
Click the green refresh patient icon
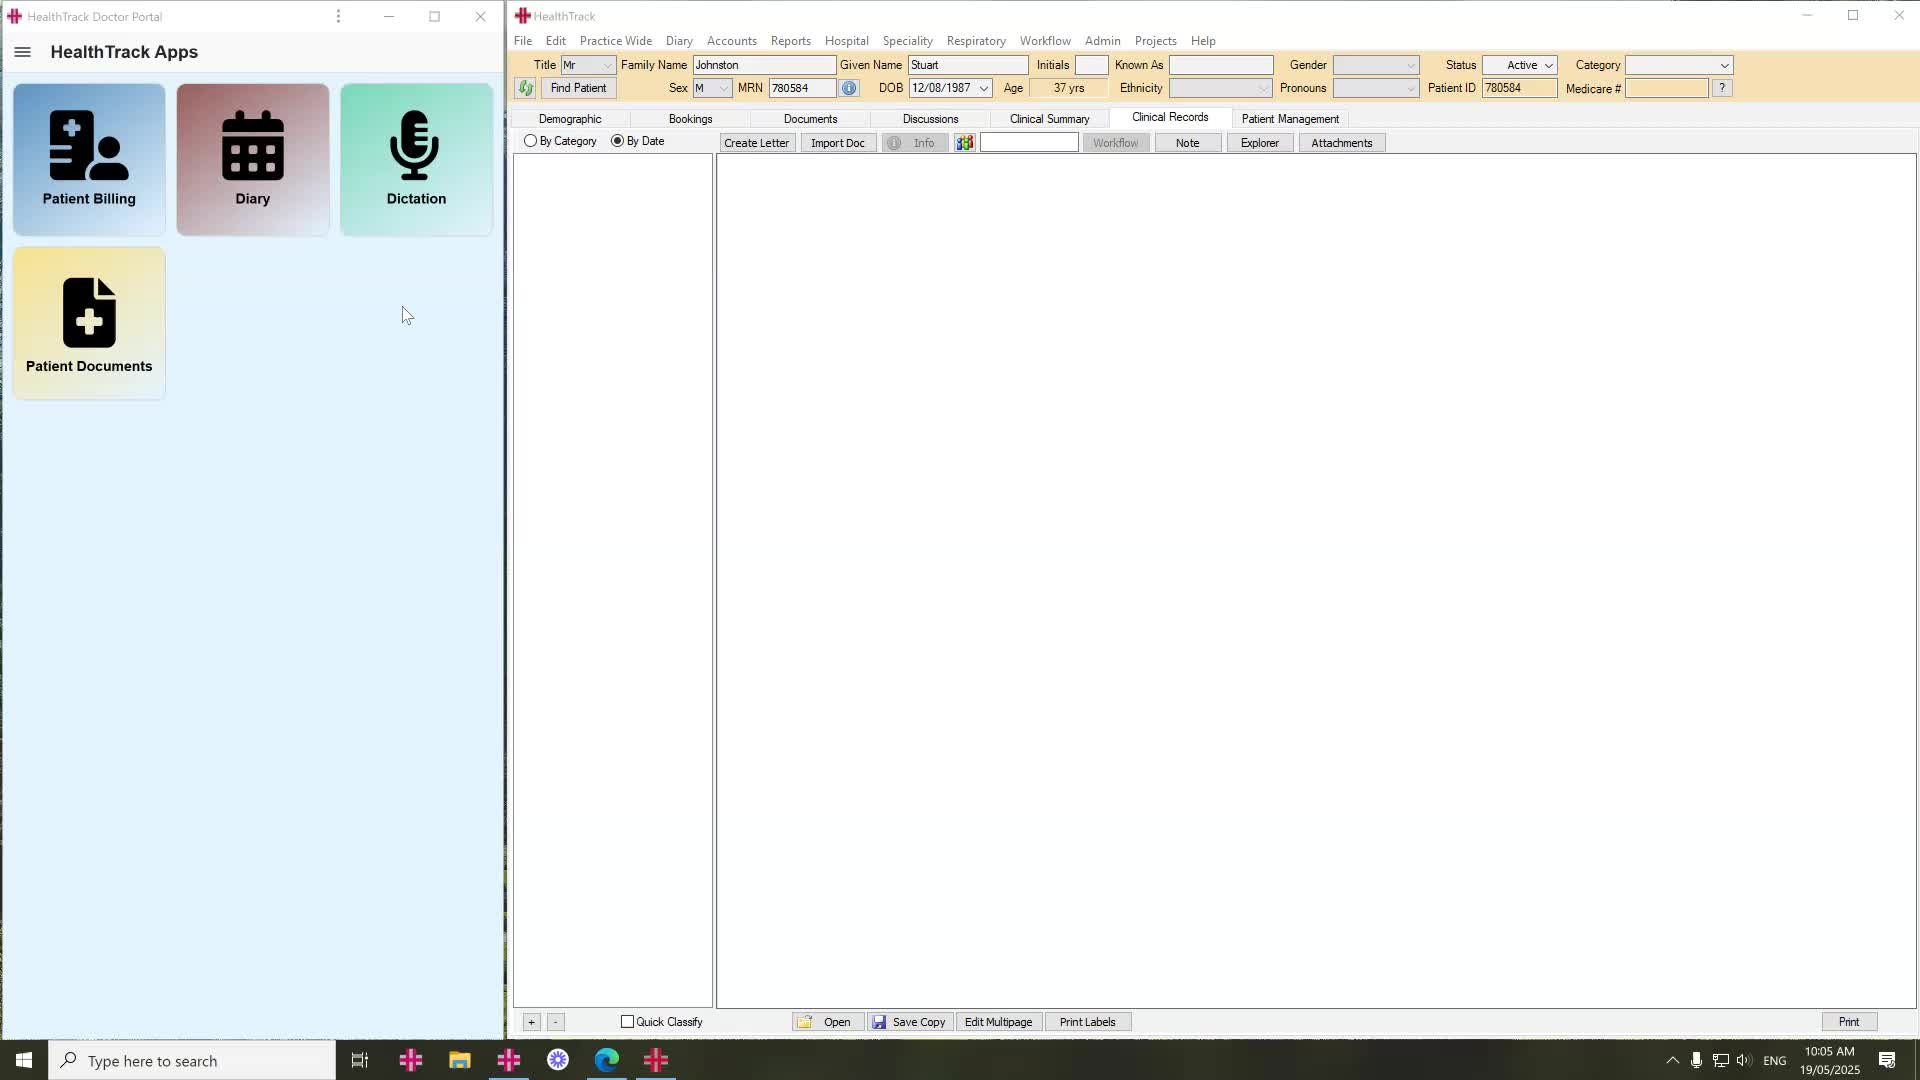(526, 88)
